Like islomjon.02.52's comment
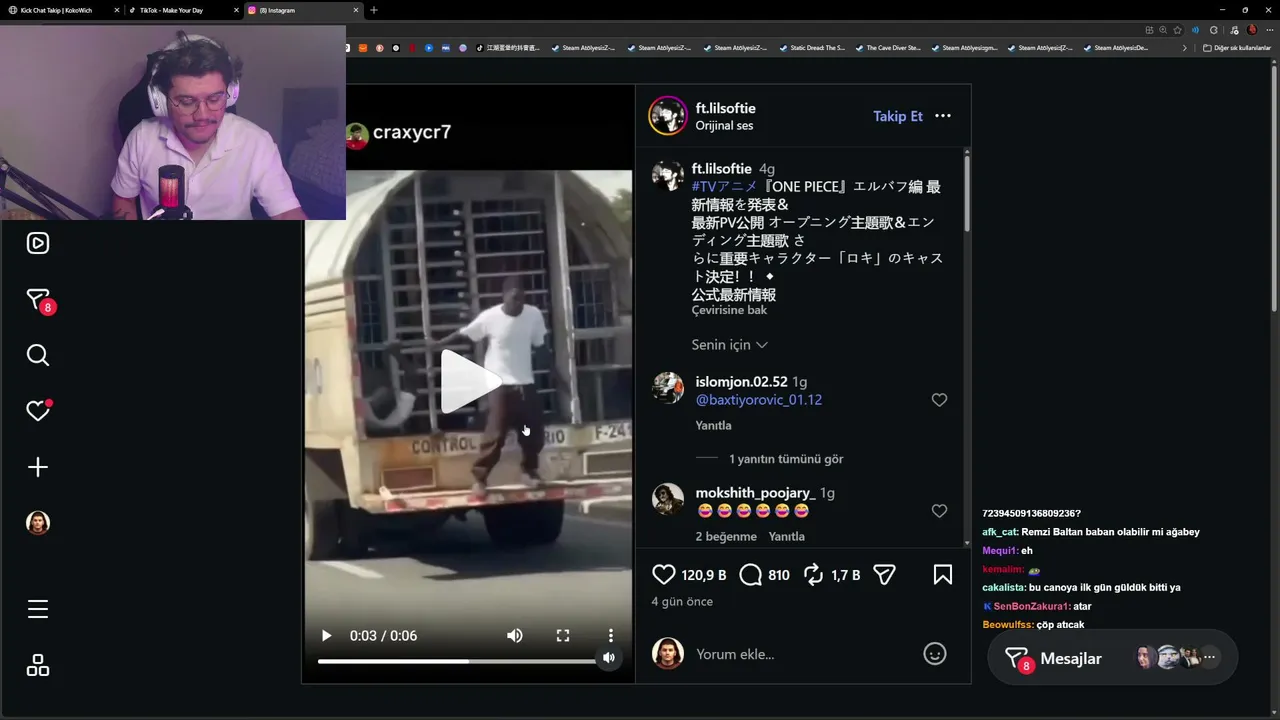The width and height of the screenshot is (1280, 720). coord(939,400)
